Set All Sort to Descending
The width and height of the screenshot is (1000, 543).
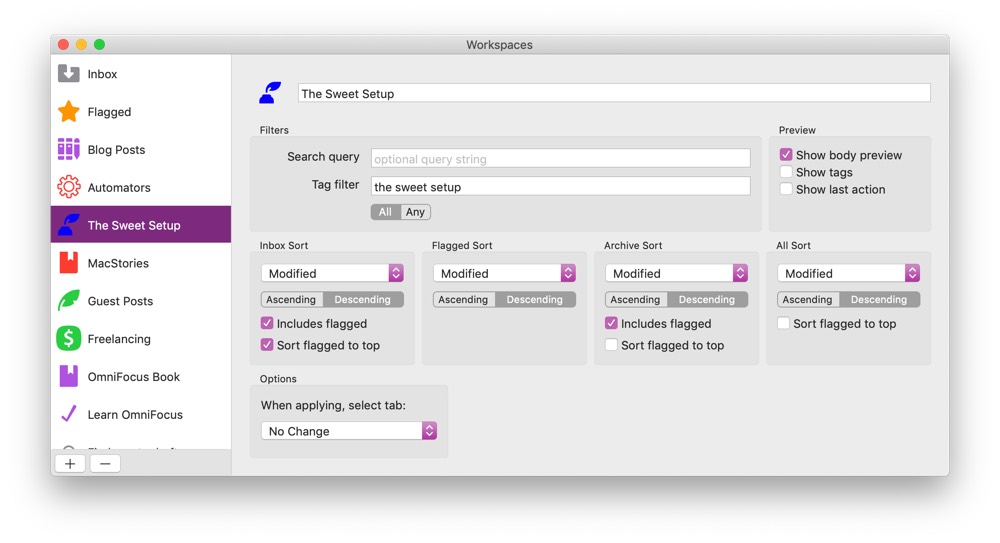coord(879,299)
